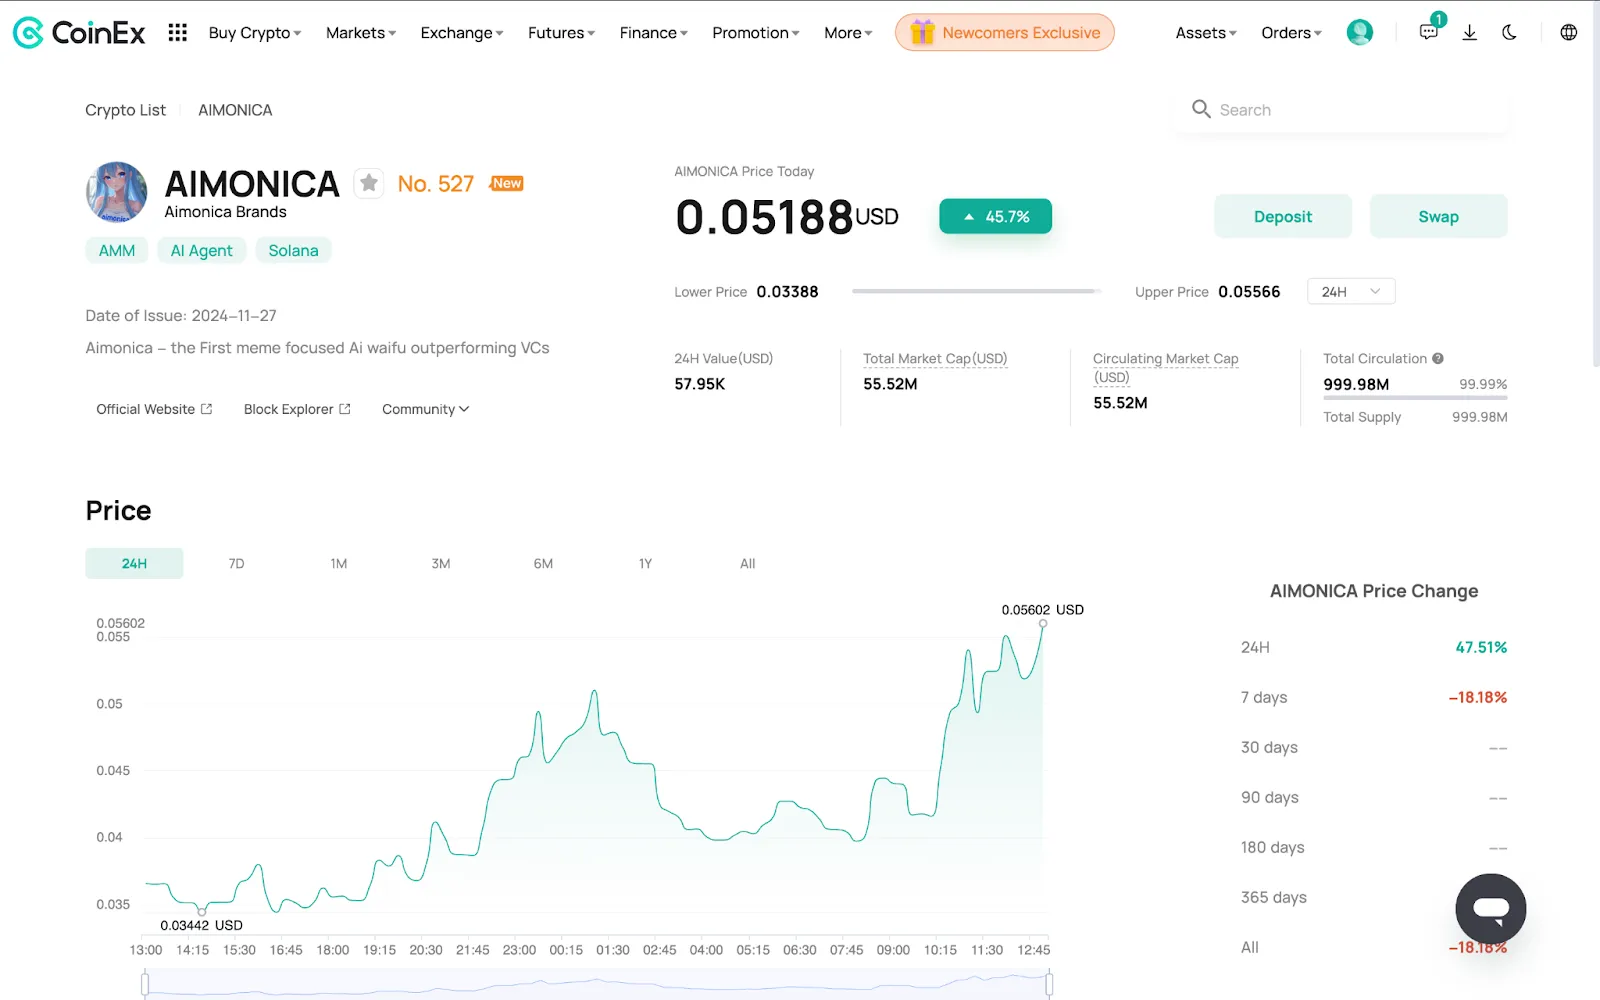
Task: Select the 3M chart tab
Action: pos(441,563)
